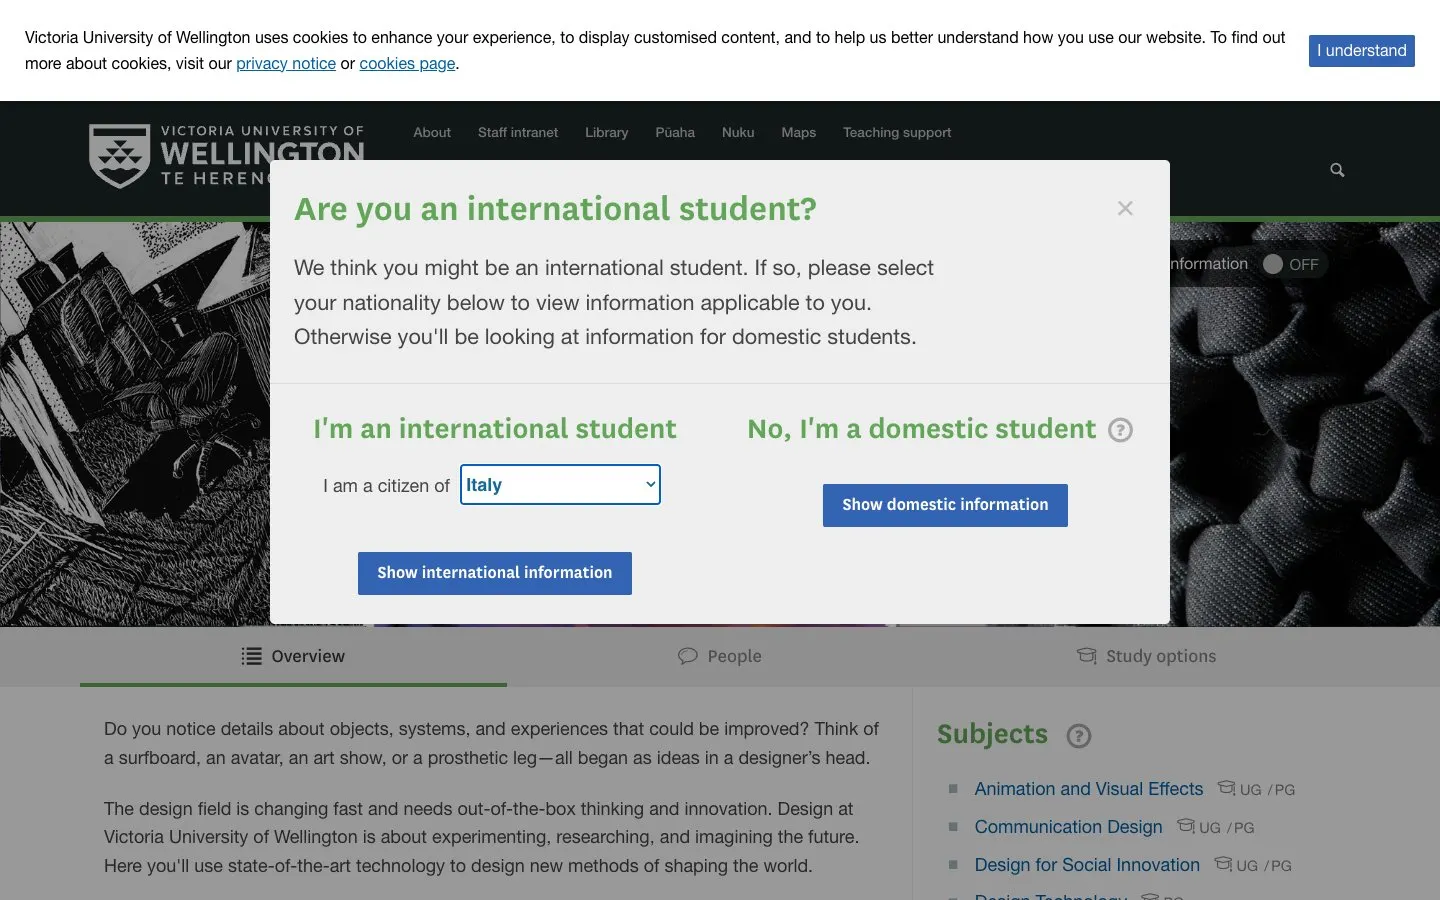Viewport: 1440px width, 900px height.
Task: Click graduation cap icon beside Communication Design
Action: (x=1186, y=826)
